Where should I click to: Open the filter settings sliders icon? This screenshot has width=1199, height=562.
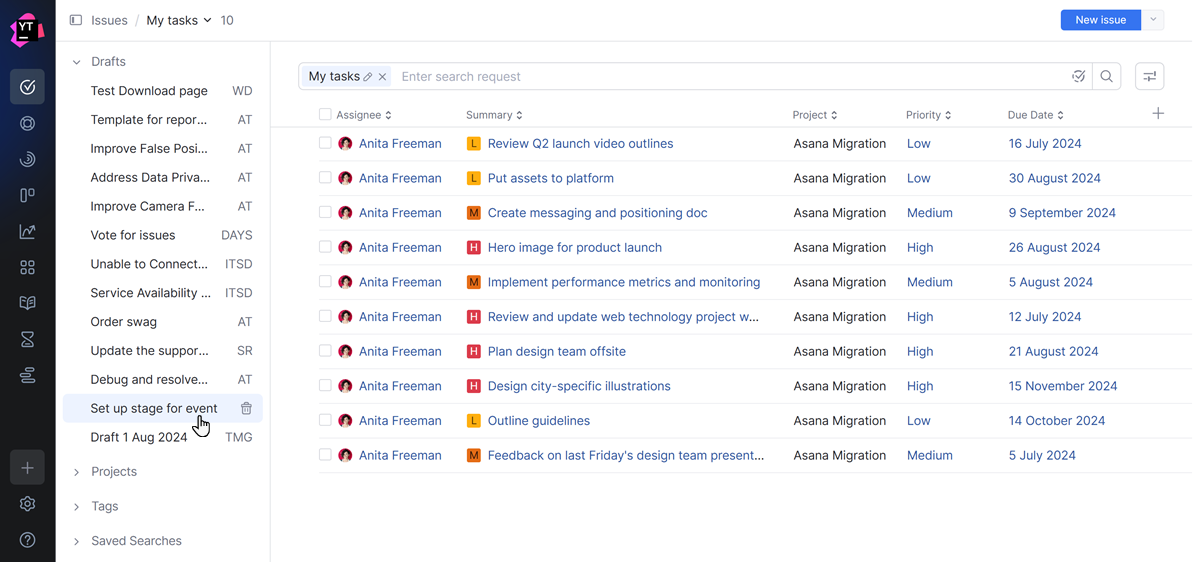point(1149,77)
